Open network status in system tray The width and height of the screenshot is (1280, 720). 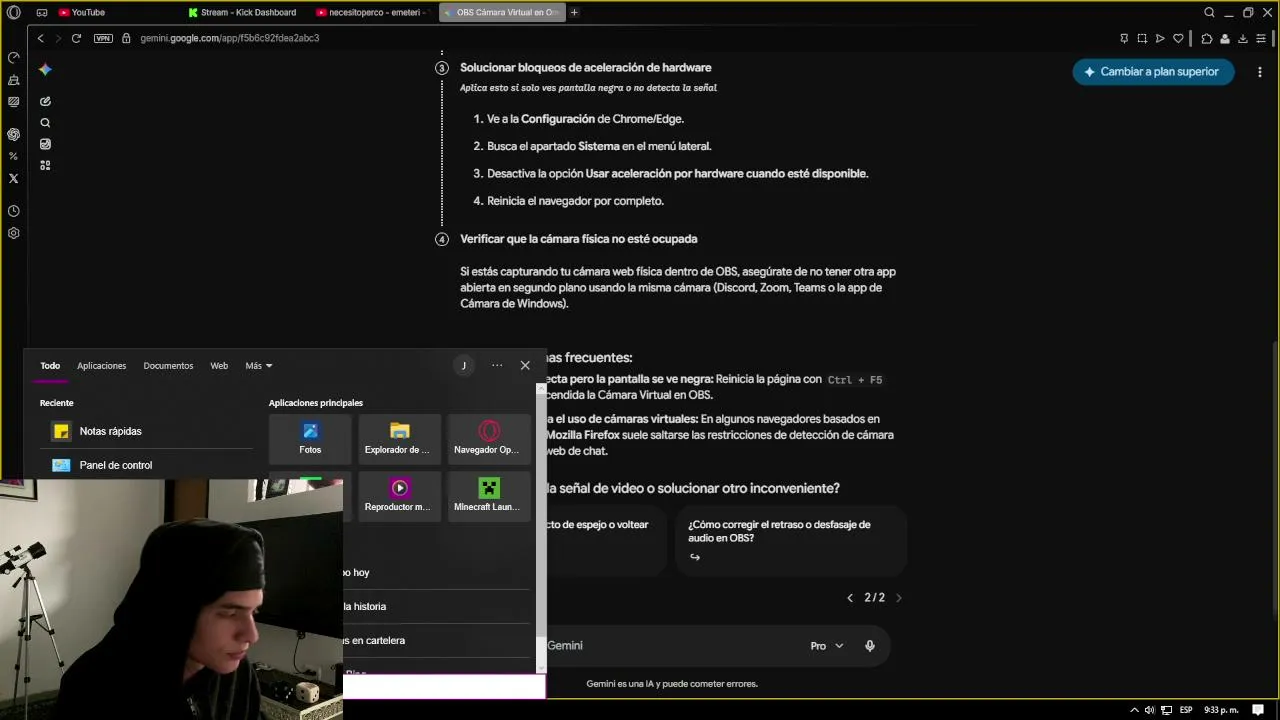[1166, 710]
